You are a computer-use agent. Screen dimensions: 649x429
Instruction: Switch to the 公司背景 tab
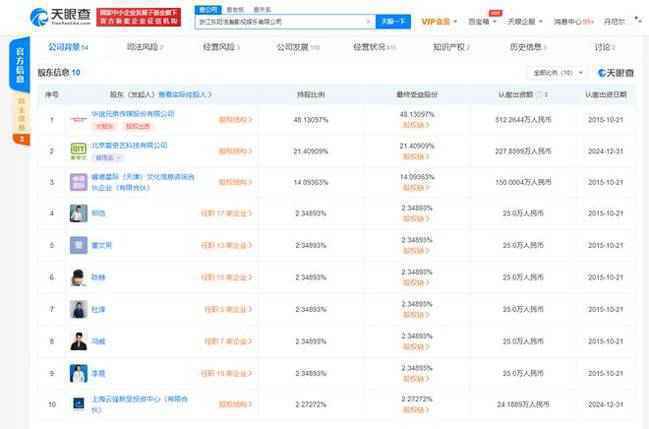point(68,47)
